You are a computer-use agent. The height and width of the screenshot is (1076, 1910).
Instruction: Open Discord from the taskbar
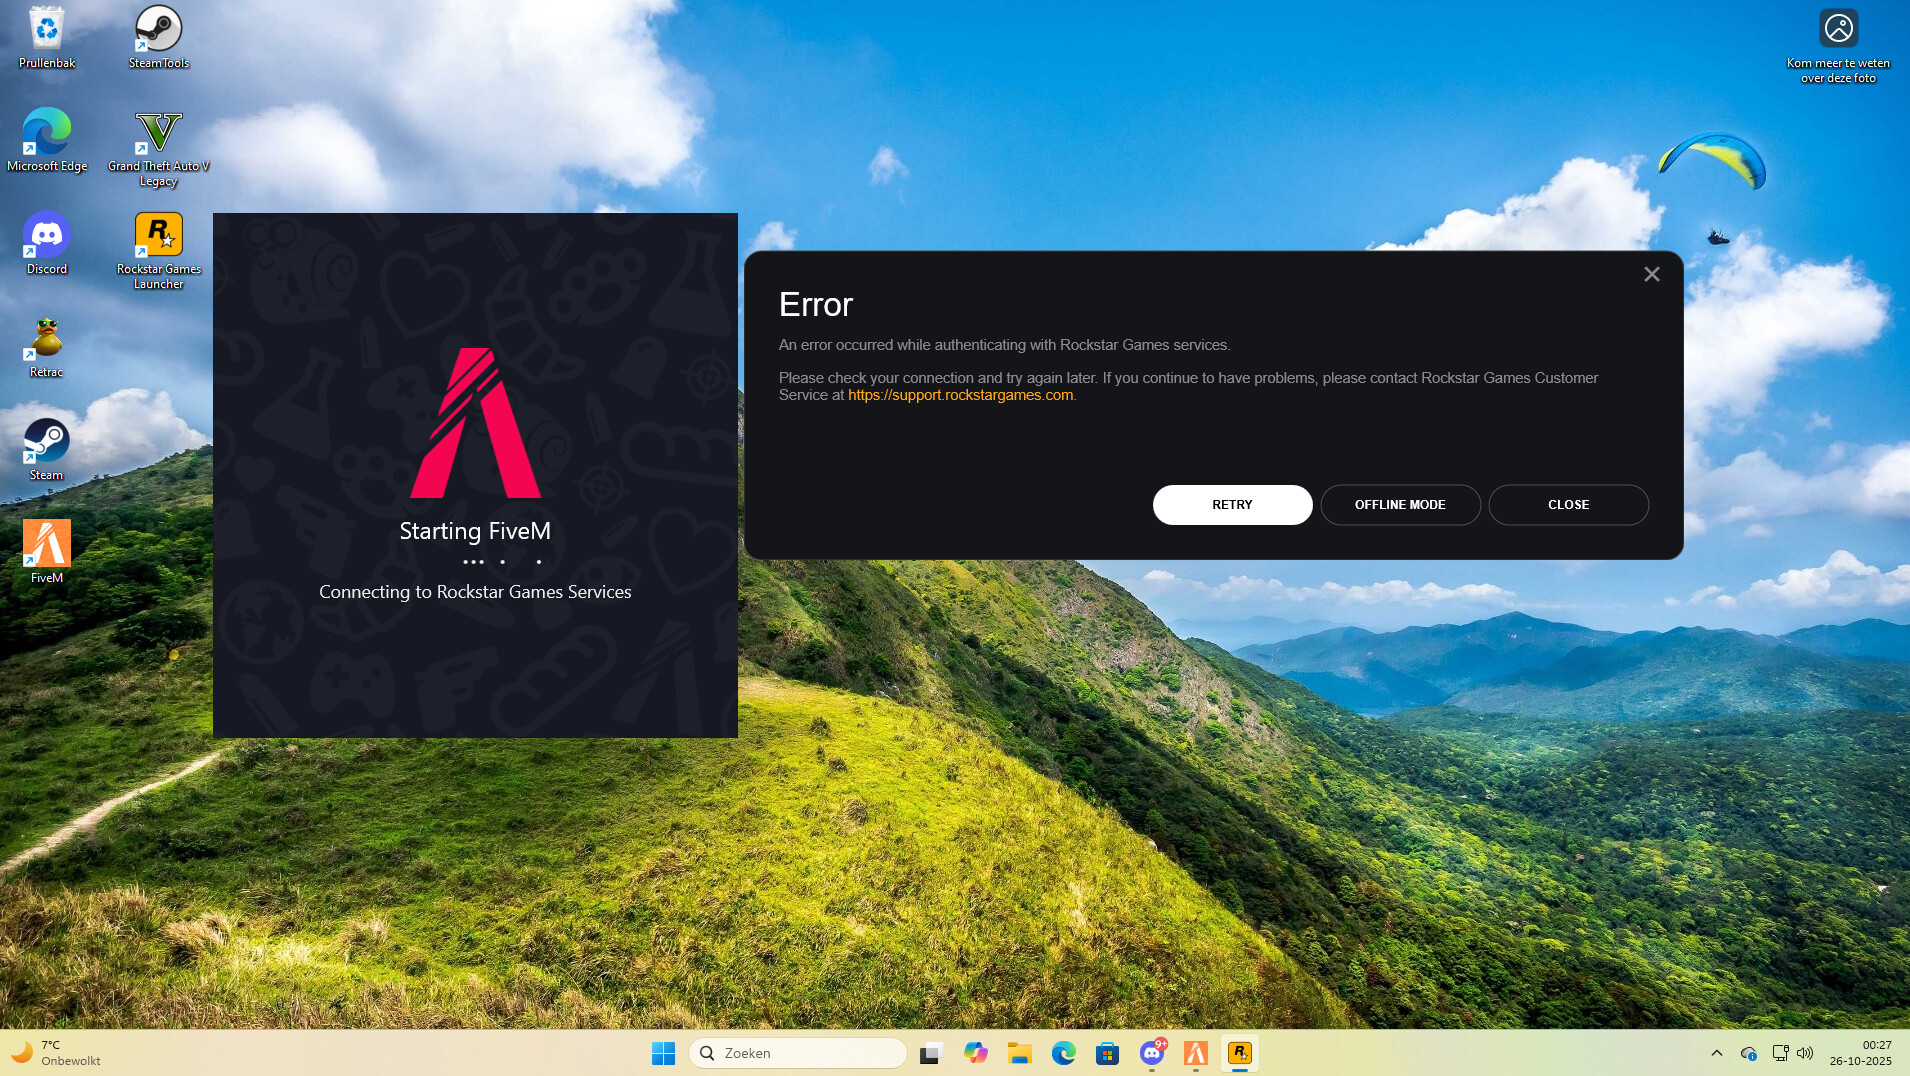1152,1053
